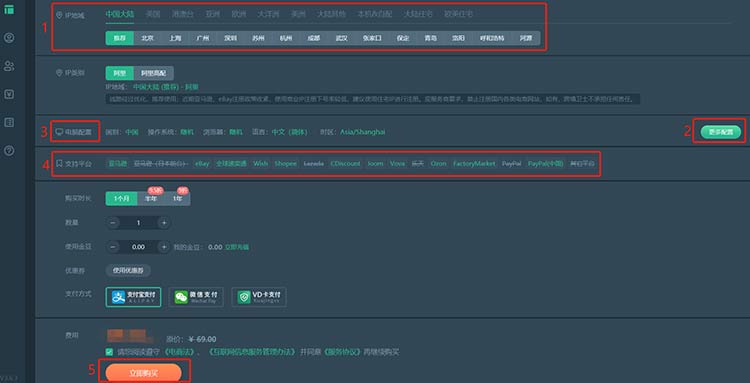Click the quantity input showing 1

(138, 222)
